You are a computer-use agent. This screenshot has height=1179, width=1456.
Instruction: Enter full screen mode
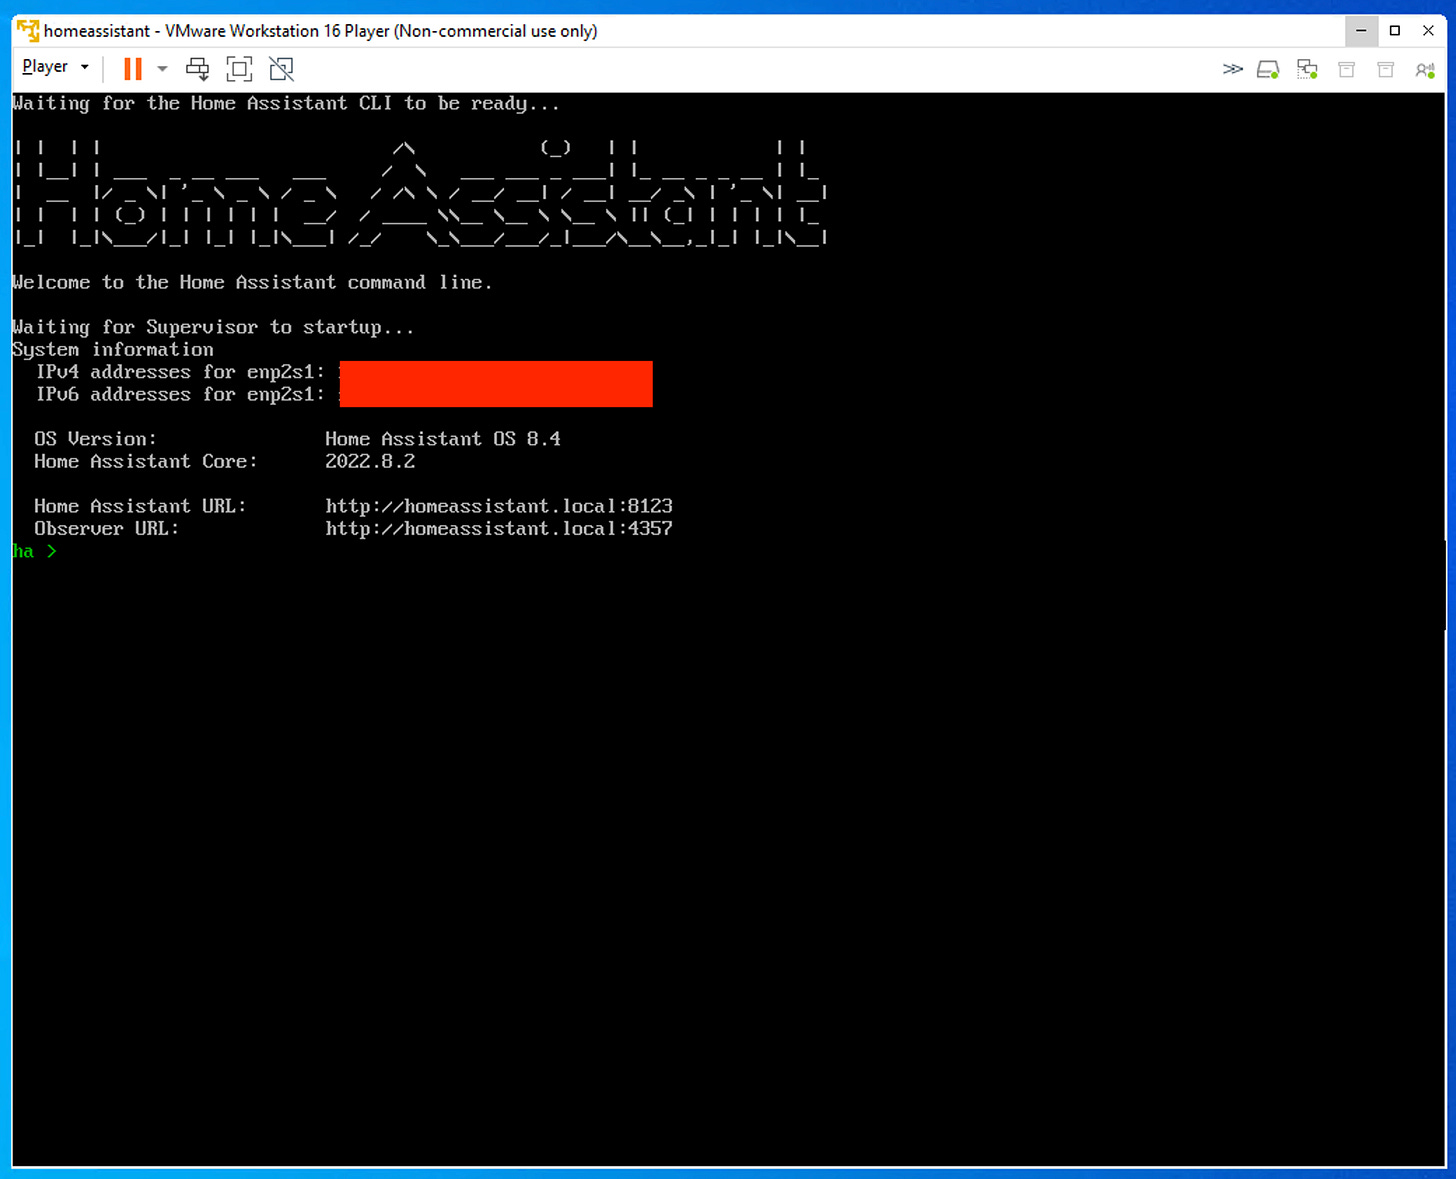(239, 68)
